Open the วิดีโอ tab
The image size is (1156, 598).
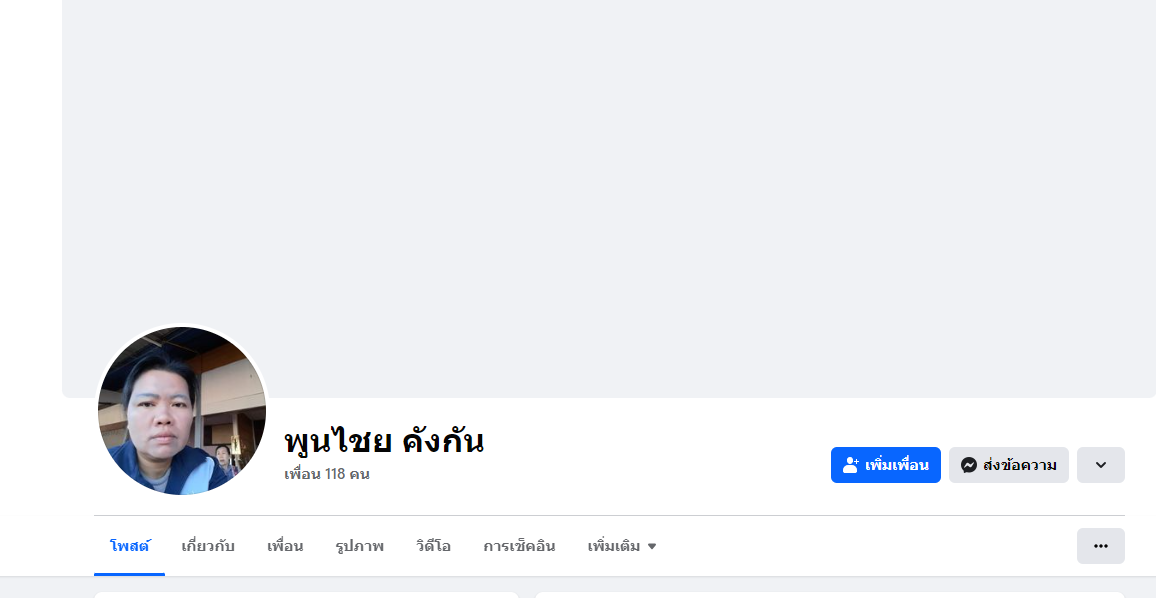pyautogui.click(x=433, y=546)
